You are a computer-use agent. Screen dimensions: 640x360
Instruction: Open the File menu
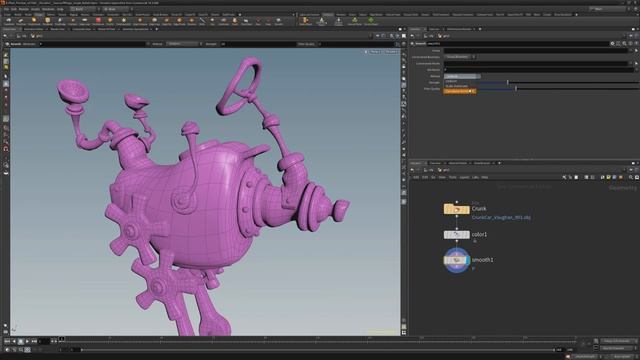7,9
